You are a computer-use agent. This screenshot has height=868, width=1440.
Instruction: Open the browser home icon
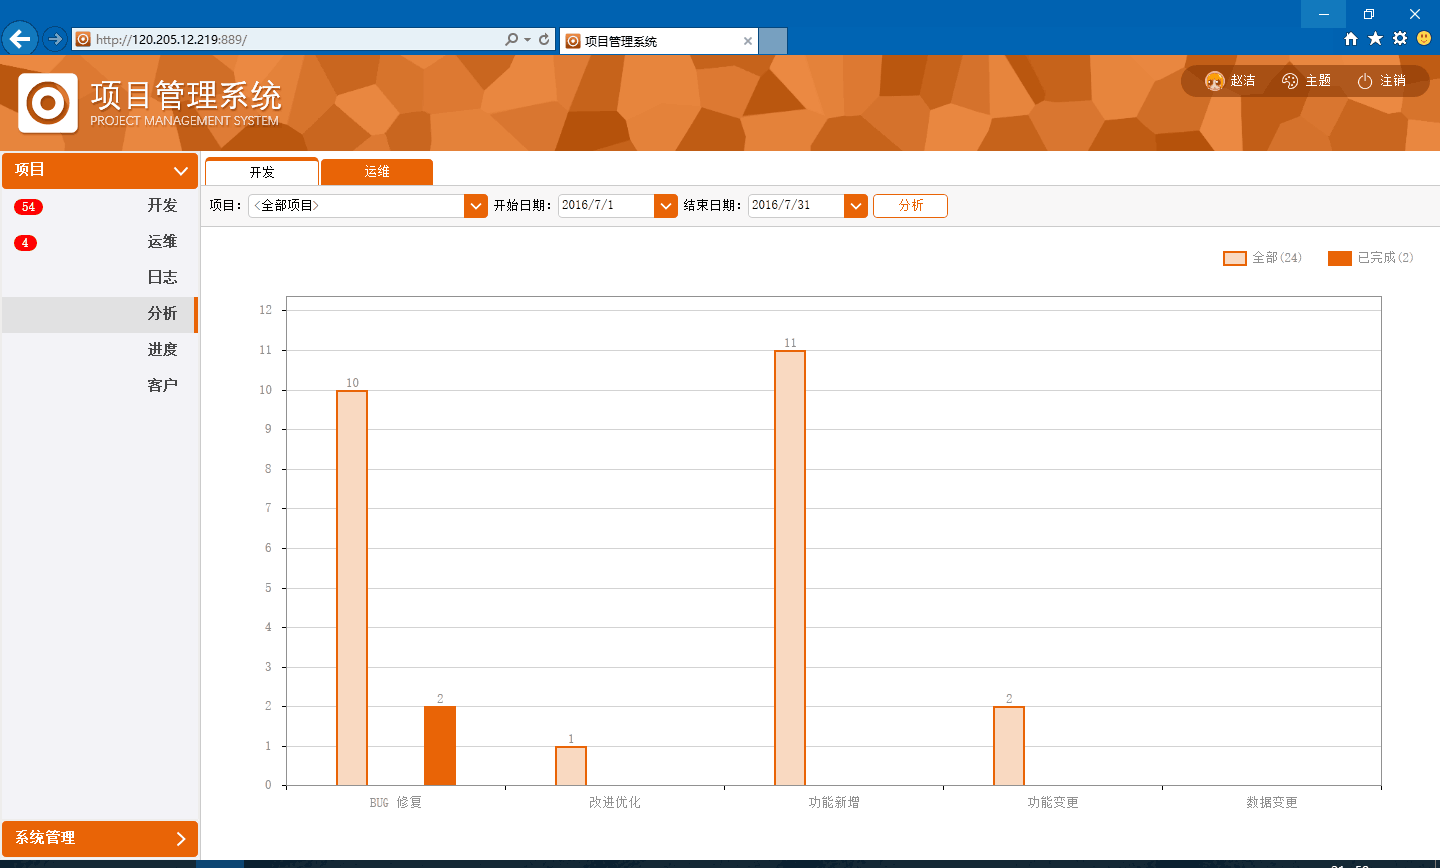pyautogui.click(x=1351, y=39)
